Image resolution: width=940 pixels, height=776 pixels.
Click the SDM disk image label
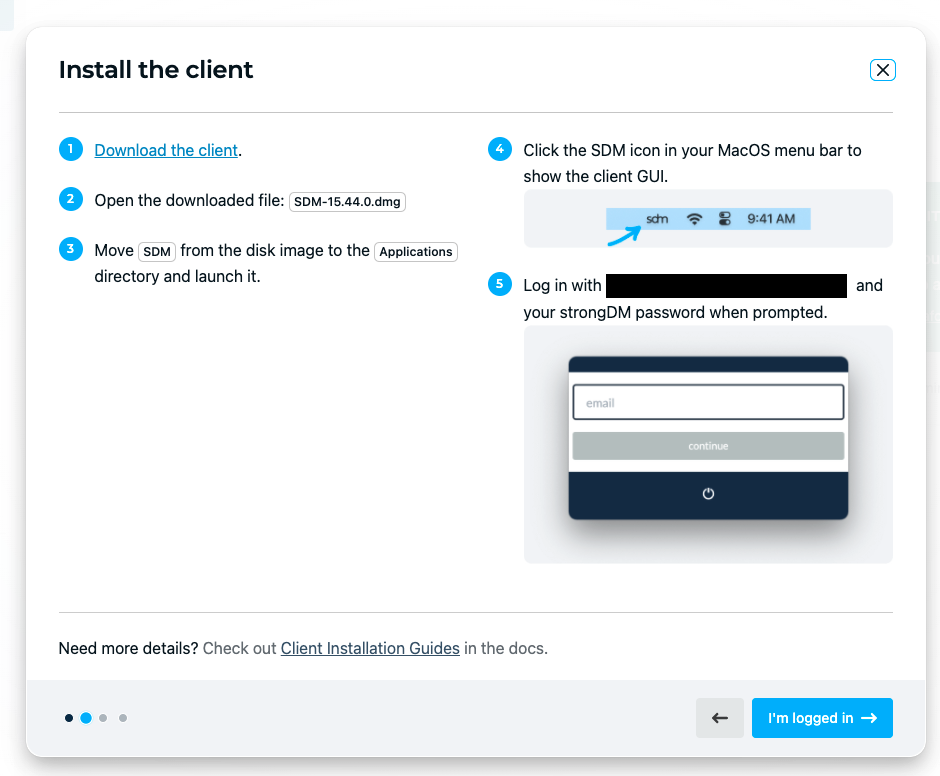(156, 251)
